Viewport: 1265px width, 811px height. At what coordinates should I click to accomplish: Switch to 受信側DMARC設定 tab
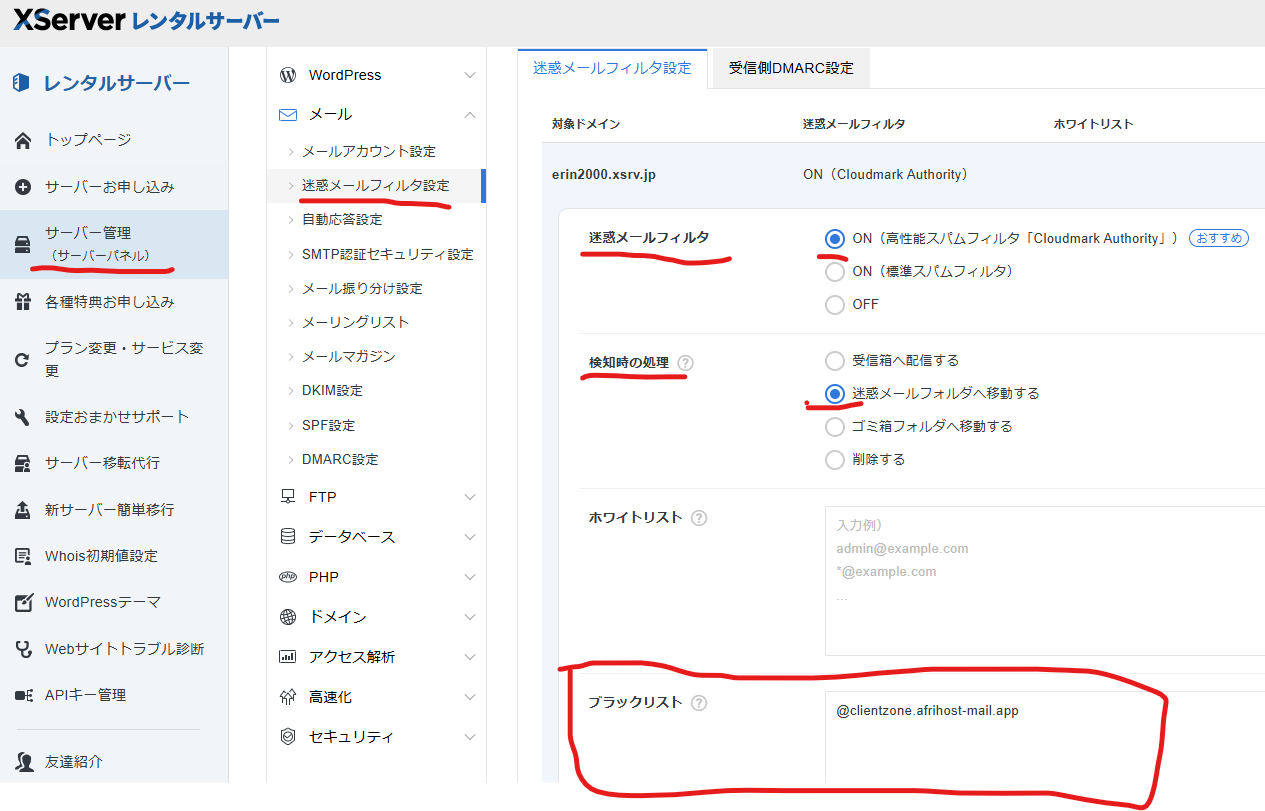pyautogui.click(x=791, y=68)
